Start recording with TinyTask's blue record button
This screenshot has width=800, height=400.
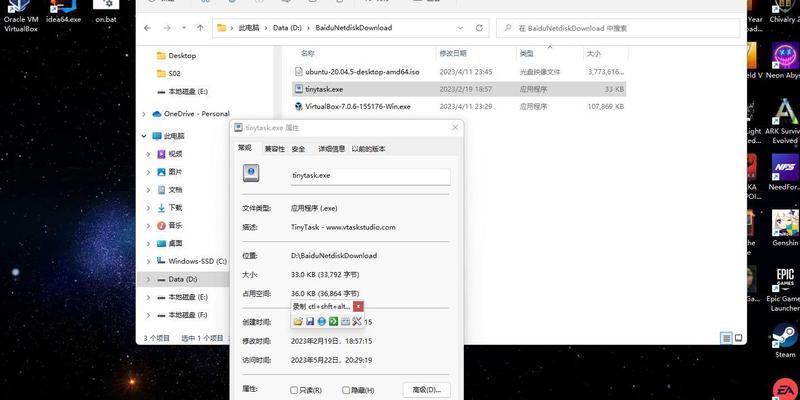321,321
